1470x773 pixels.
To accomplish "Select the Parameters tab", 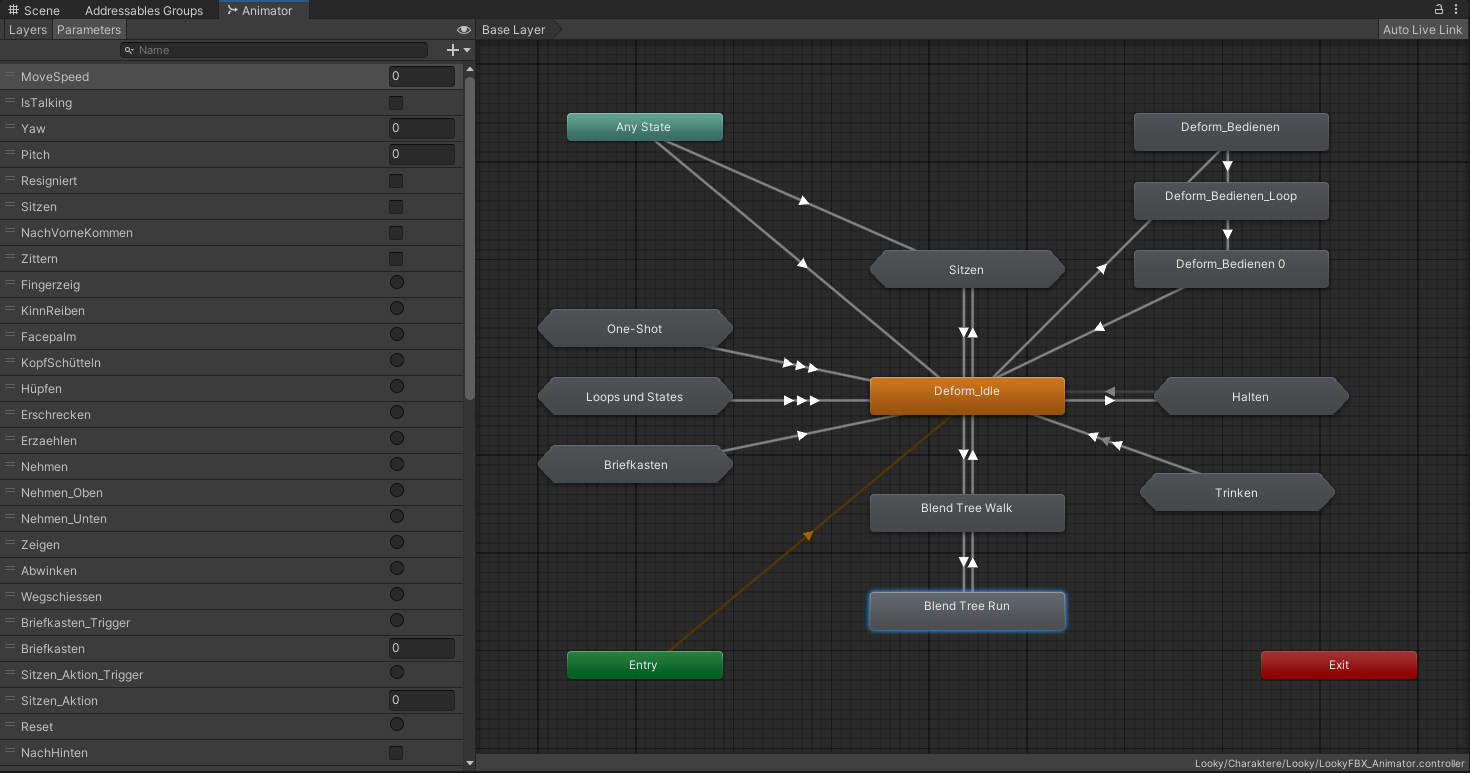I will click(88, 30).
